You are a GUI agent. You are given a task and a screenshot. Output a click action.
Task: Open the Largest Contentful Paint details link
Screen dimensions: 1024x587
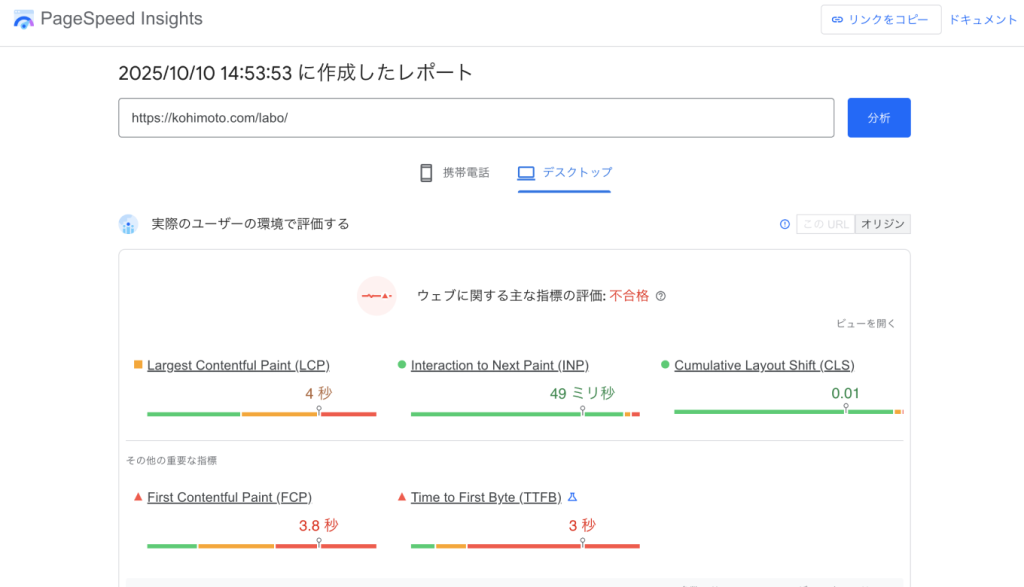[237, 365]
